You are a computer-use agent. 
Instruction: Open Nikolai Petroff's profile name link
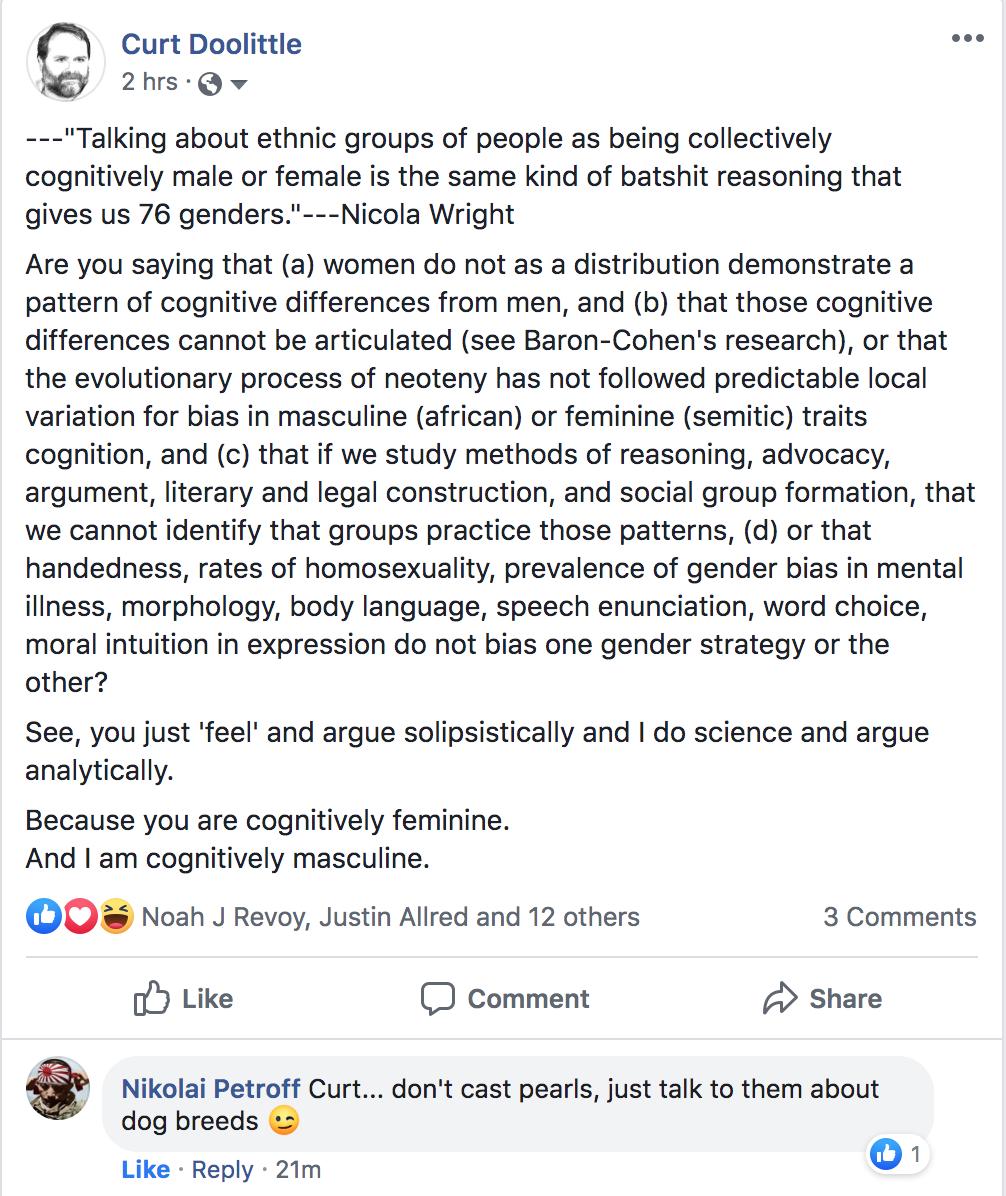(211, 1088)
